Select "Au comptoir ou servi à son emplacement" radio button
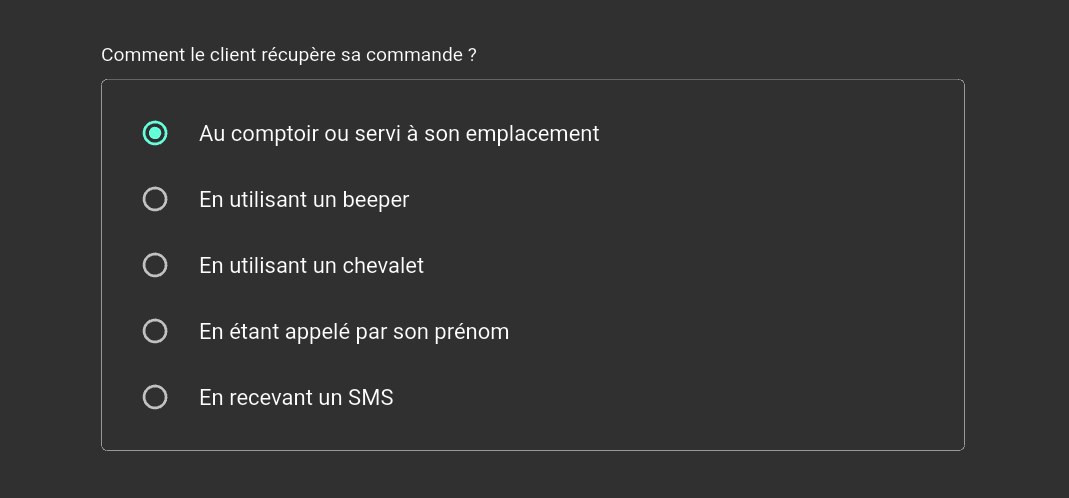This screenshot has height=498, width=1069. click(x=155, y=133)
